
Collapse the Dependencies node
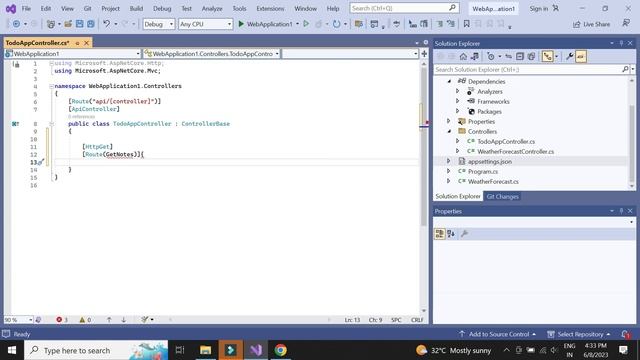click(449, 81)
